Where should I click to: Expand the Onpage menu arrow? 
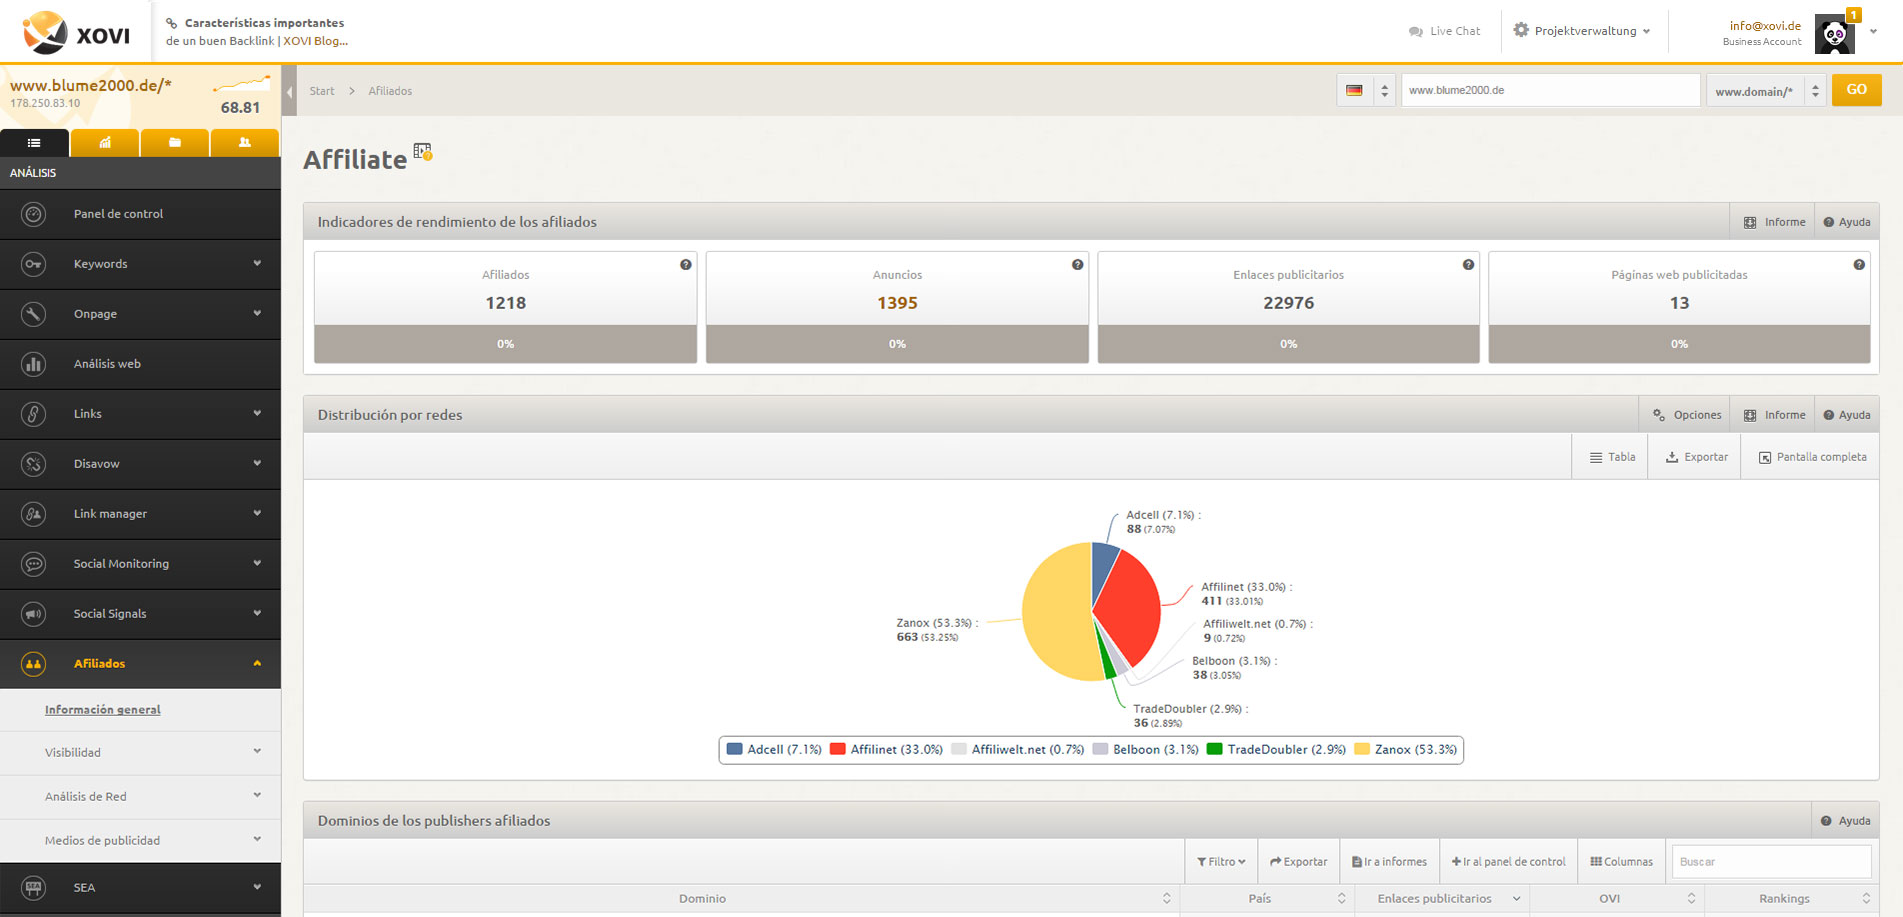[x=257, y=314]
